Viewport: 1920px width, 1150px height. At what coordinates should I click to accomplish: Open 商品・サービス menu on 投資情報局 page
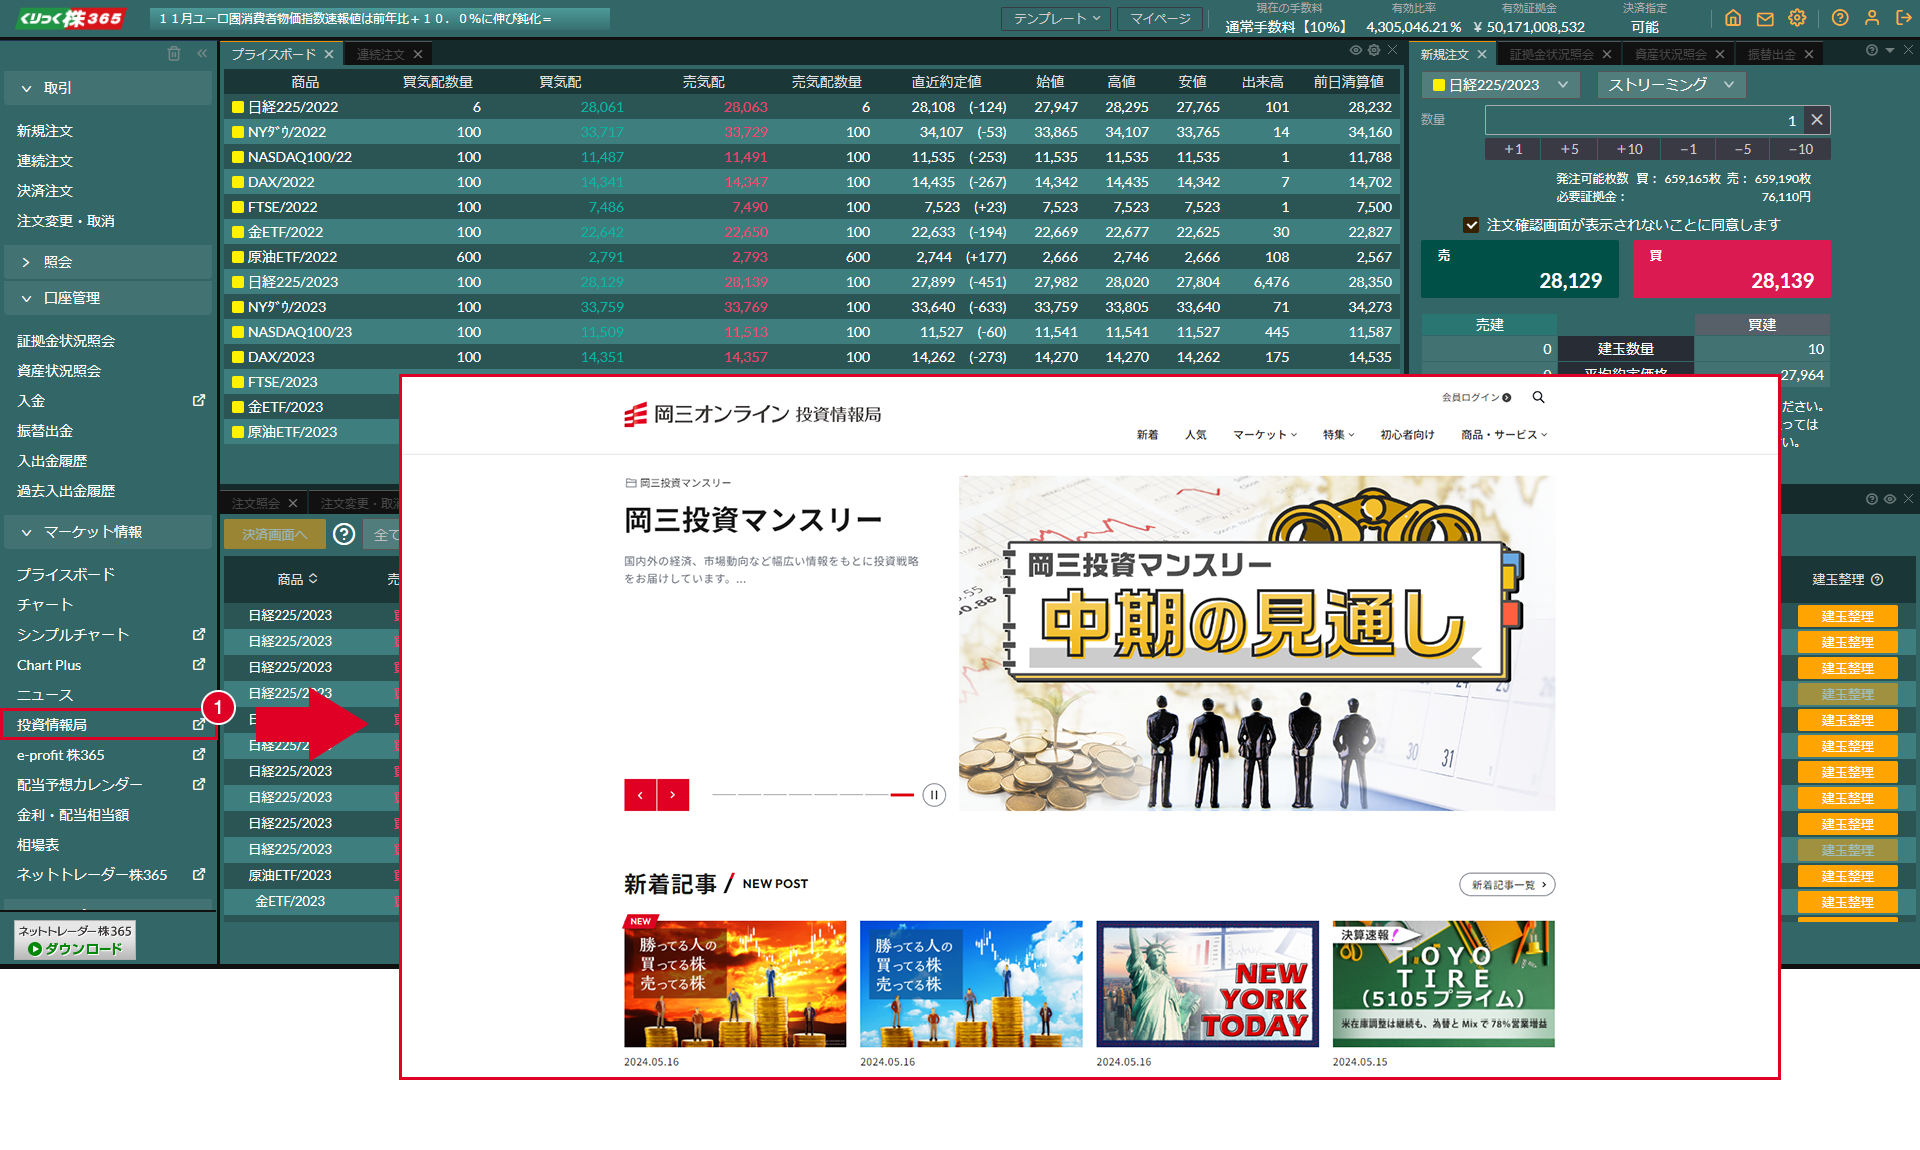pyautogui.click(x=1504, y=435)
